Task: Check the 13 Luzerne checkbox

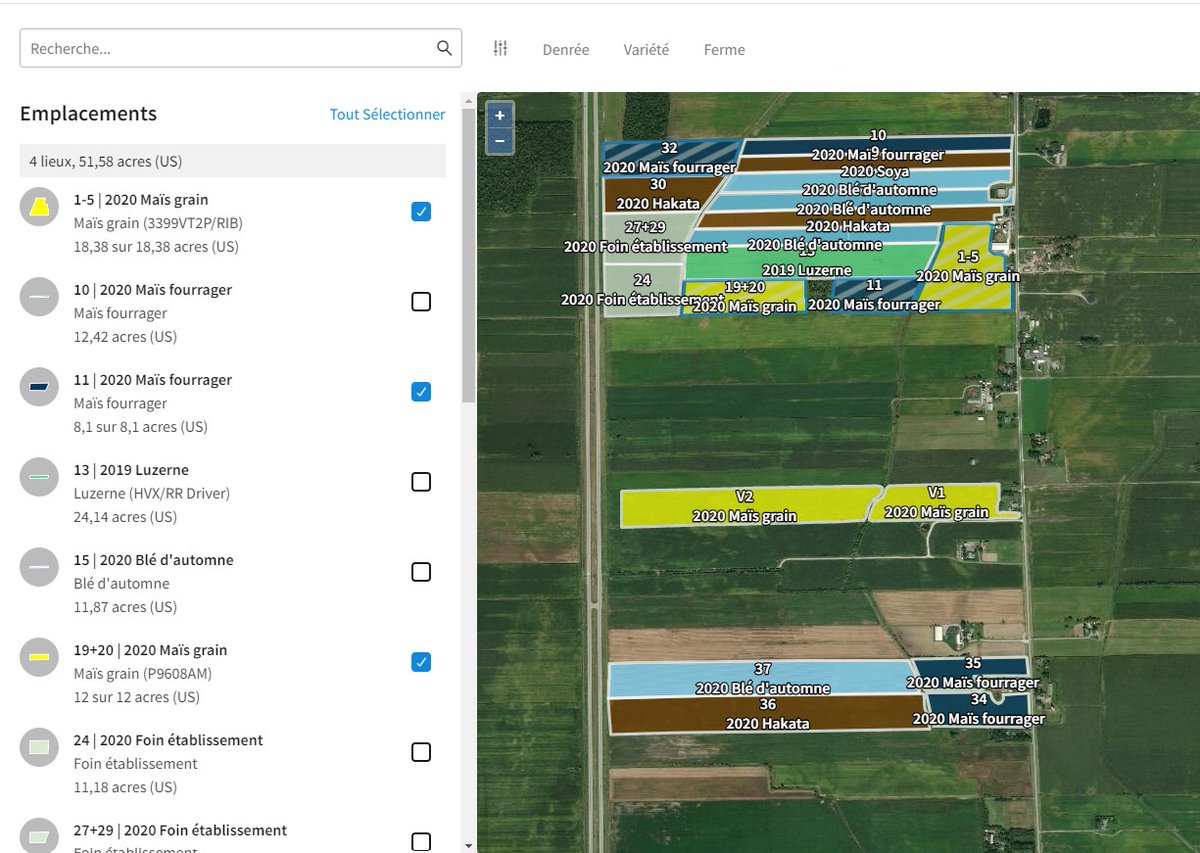Action: click(421, 481)
